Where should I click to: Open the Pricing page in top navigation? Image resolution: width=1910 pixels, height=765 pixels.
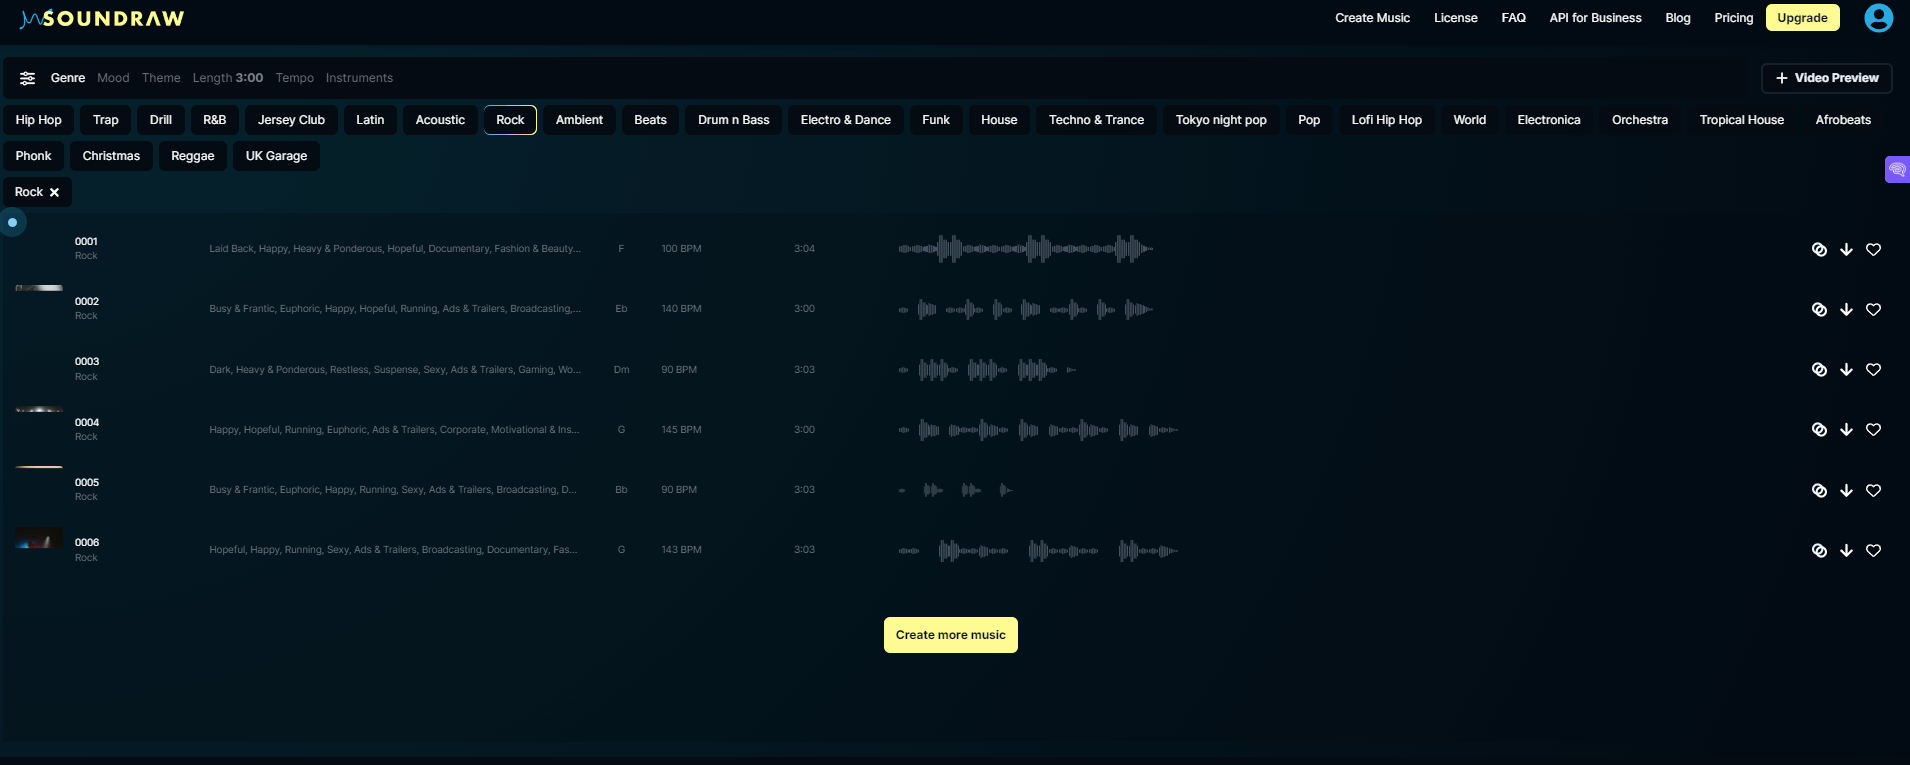pyautogui.click(x=1733, y=18)
